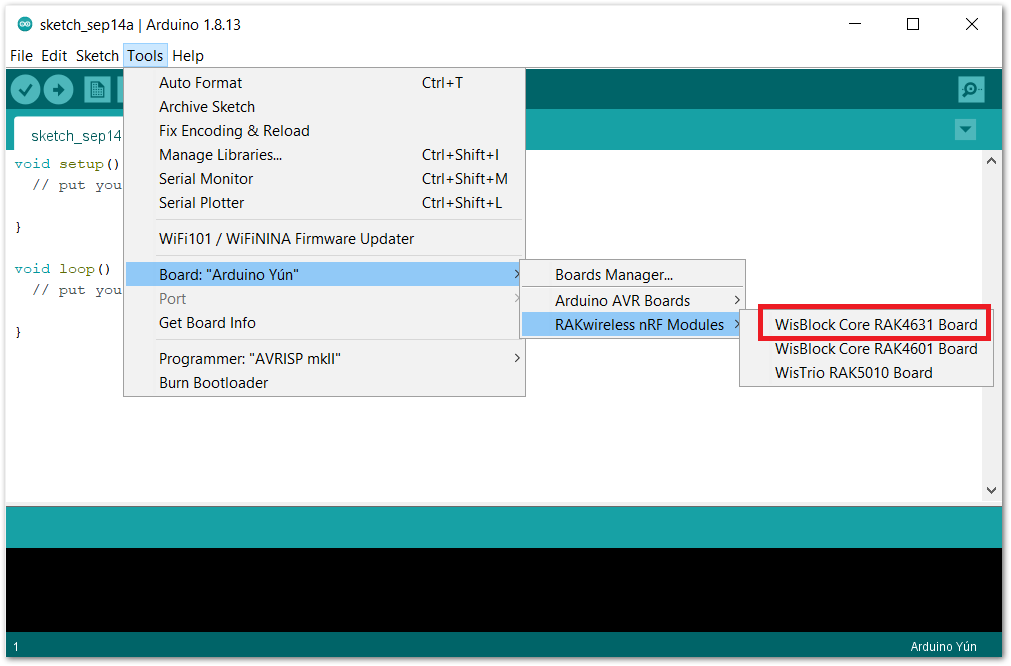Close the Arduino window
The image size is (1011, 666).
coord(972,24)
